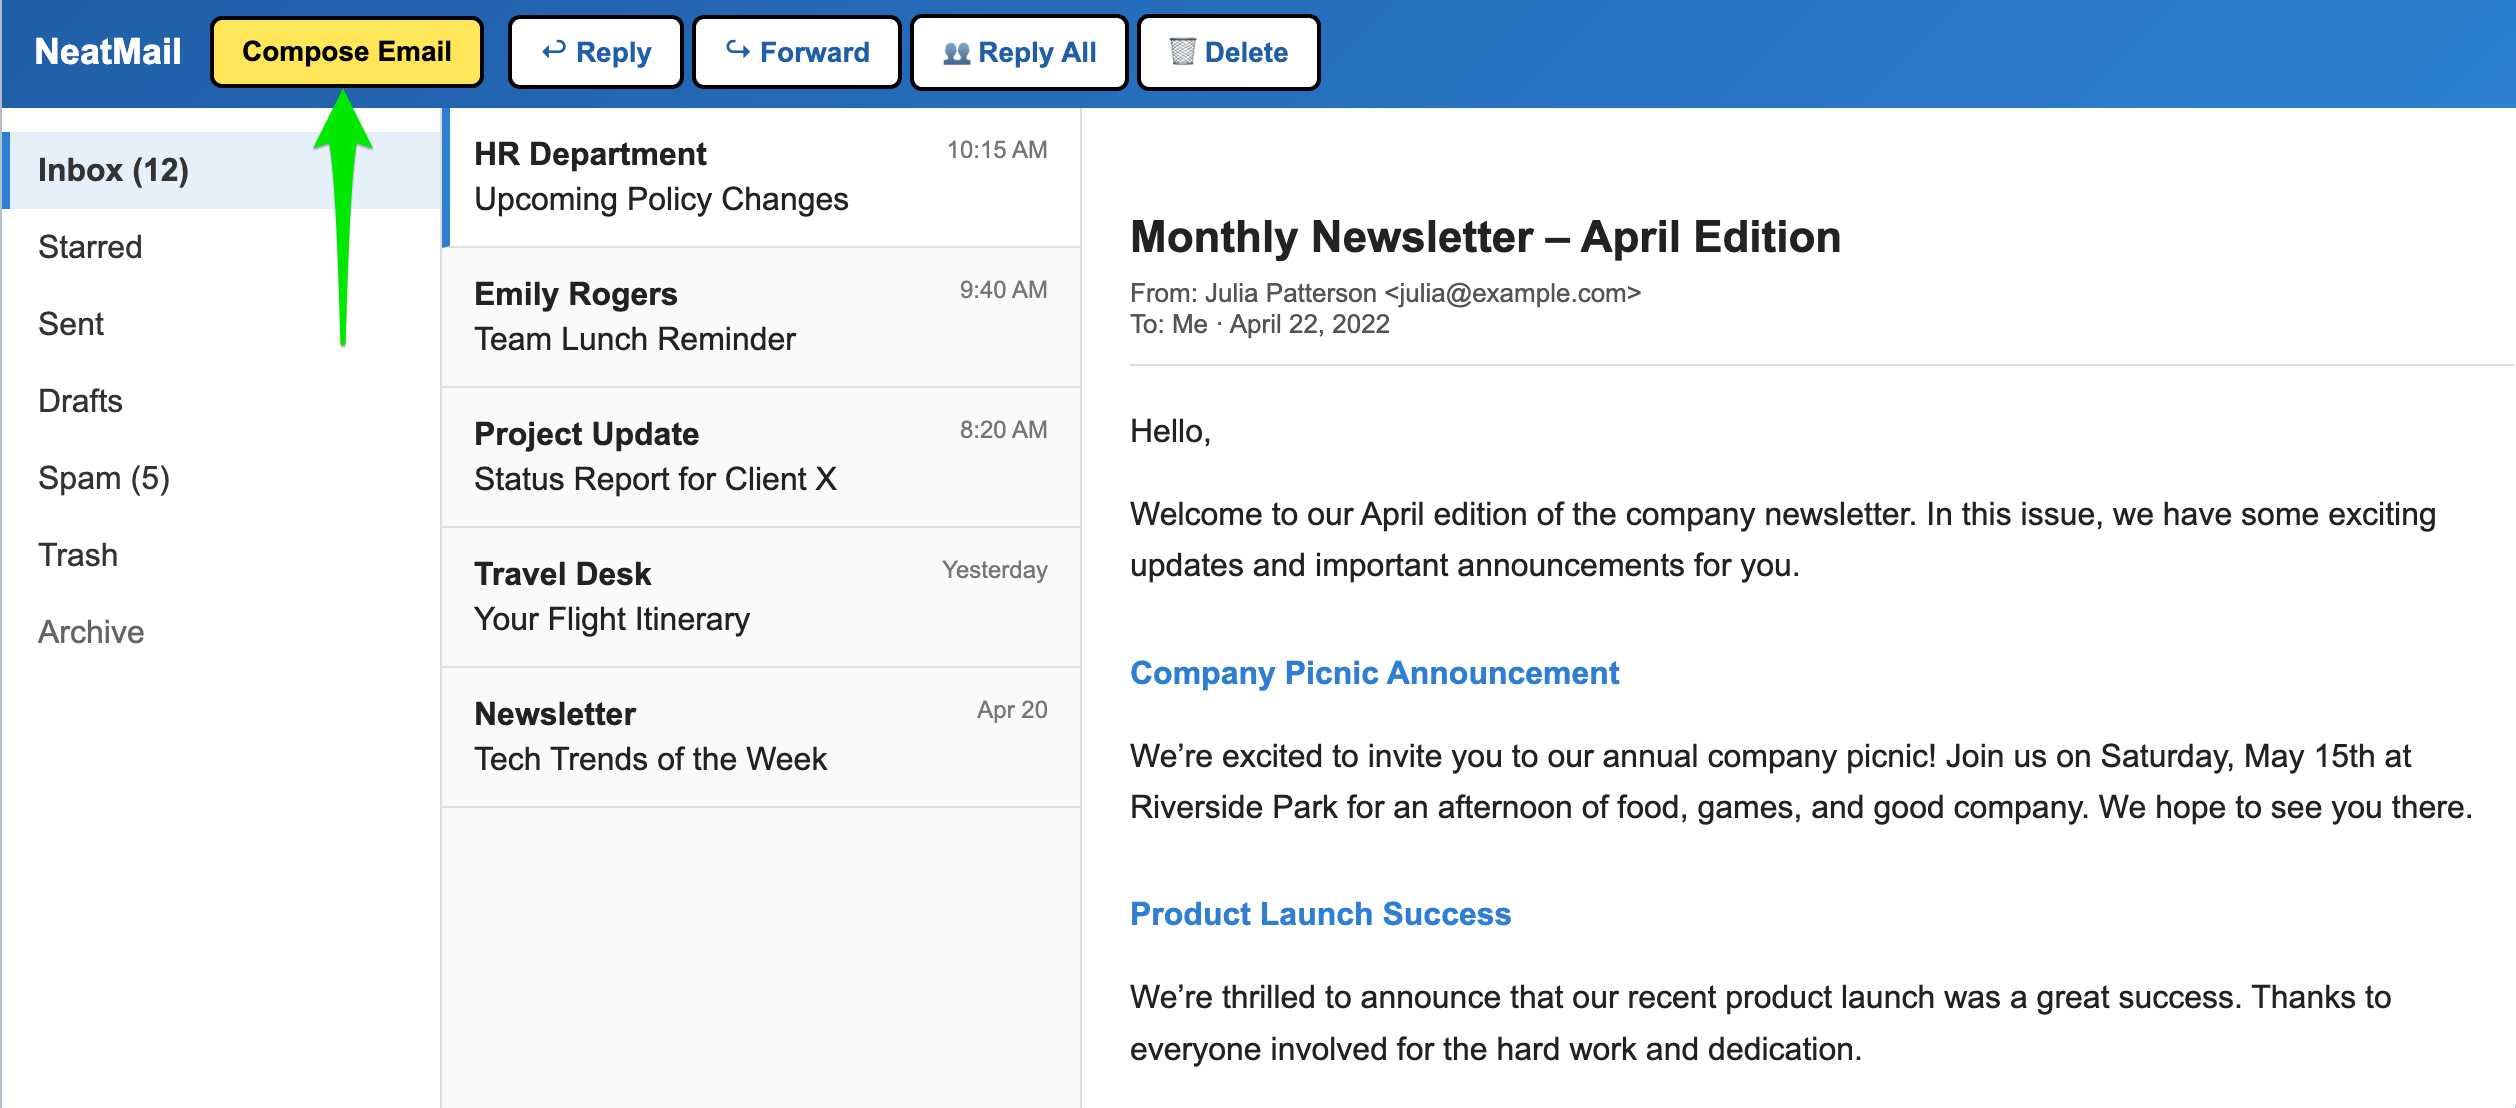The height and width of the screenshot is (1108, 2516).
Task: Open the Sent folder
Action: 71,324
